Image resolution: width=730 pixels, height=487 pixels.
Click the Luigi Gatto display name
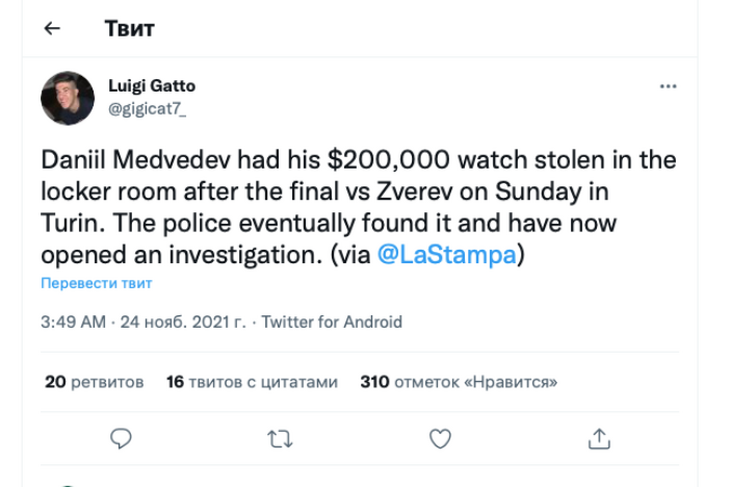[x=152, y=86]
